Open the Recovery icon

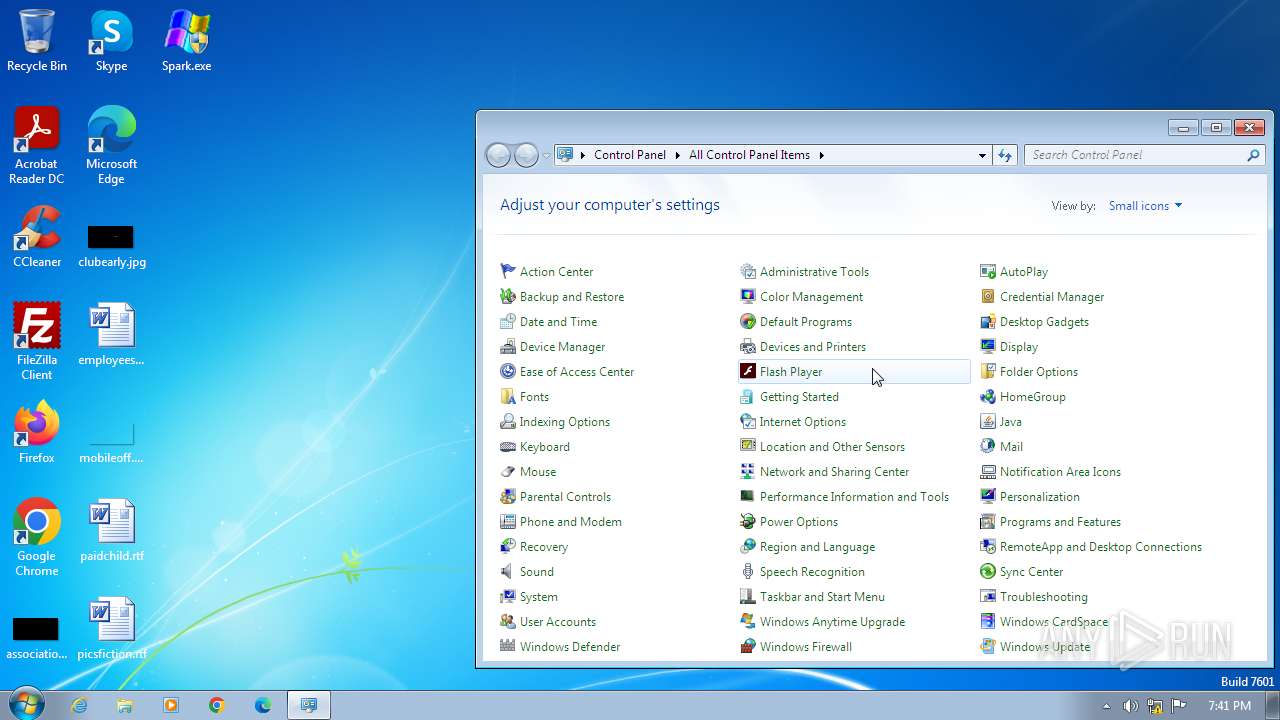tap(508, 547)
